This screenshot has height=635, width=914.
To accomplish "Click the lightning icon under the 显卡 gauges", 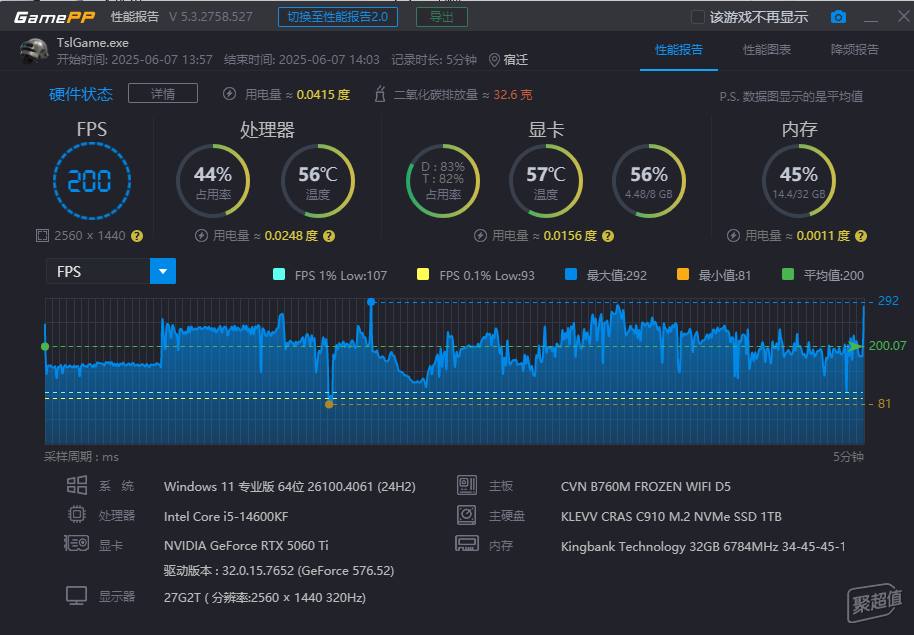I will tap(480, 236).
